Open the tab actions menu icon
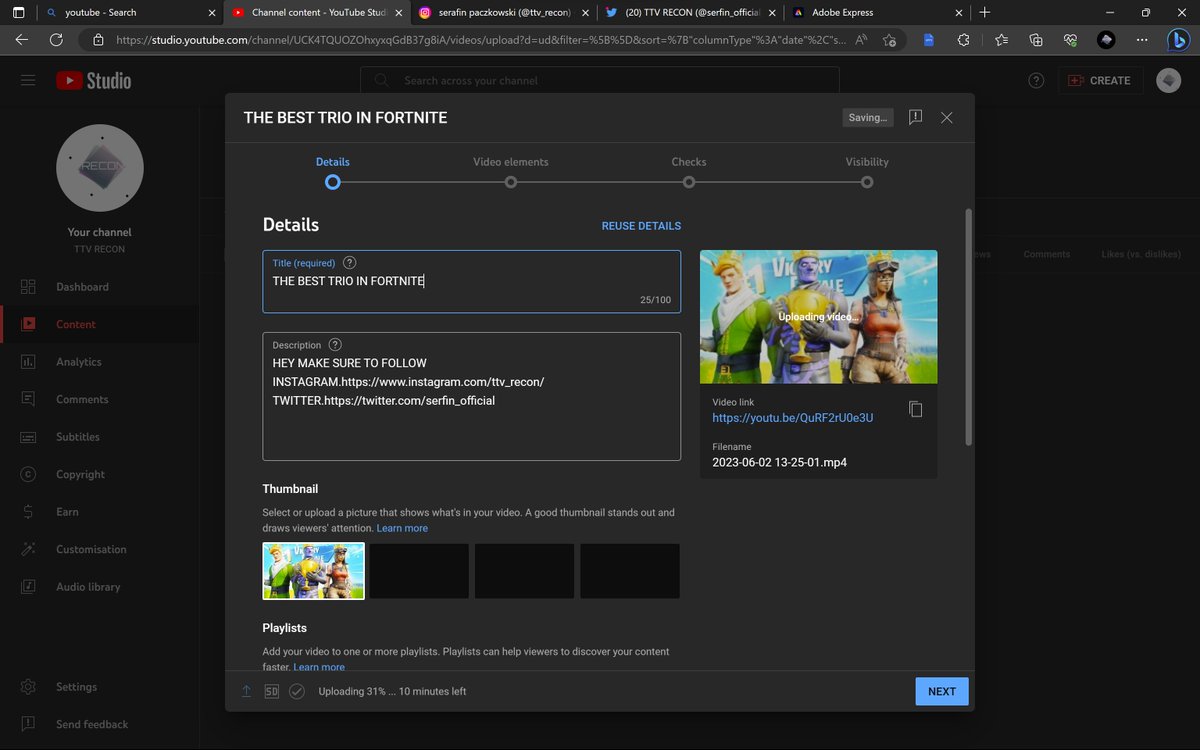Viewport: 1200px width, 750px height. pyautogui.click(x=18, y=12)
